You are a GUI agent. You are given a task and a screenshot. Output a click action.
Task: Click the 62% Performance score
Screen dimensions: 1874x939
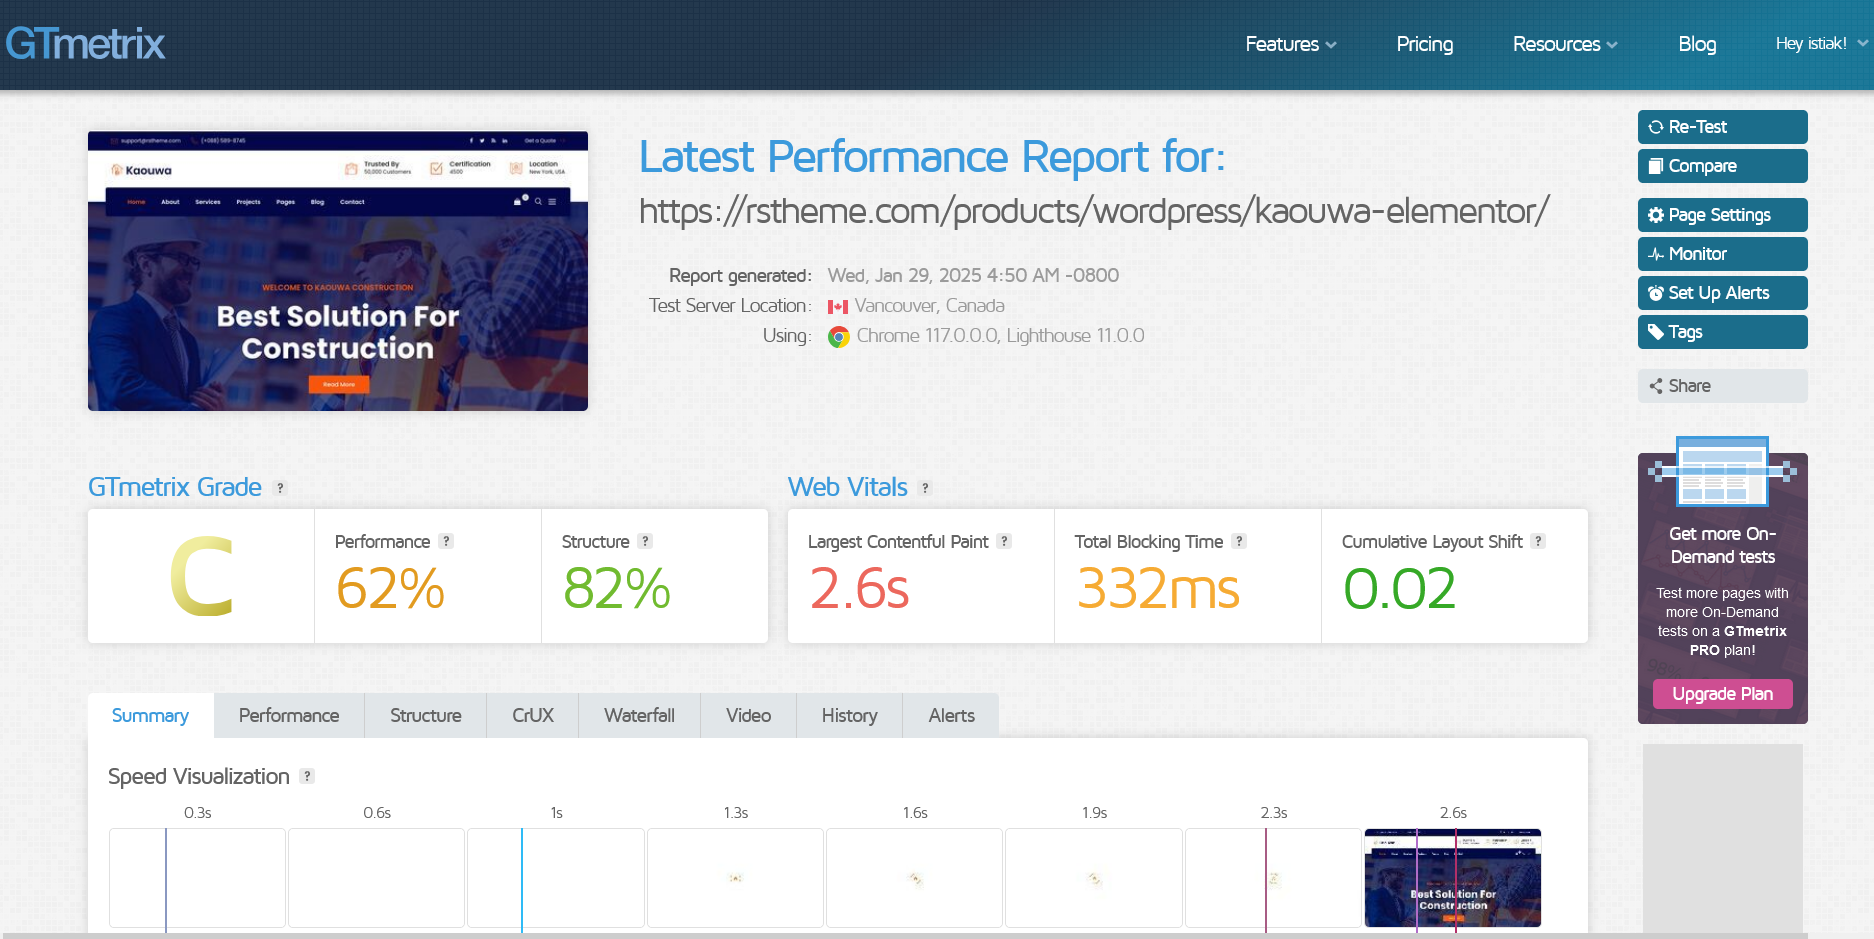pyautogui.click(x=390, y=588)
